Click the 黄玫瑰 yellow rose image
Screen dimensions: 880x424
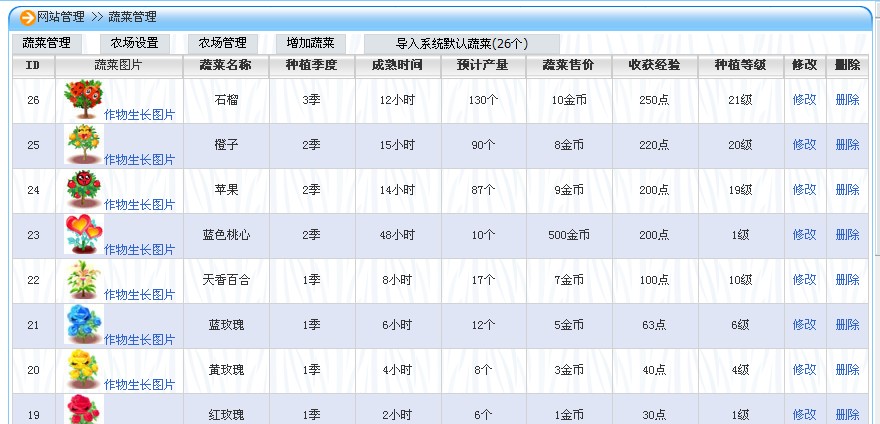(x=84, y=369)
